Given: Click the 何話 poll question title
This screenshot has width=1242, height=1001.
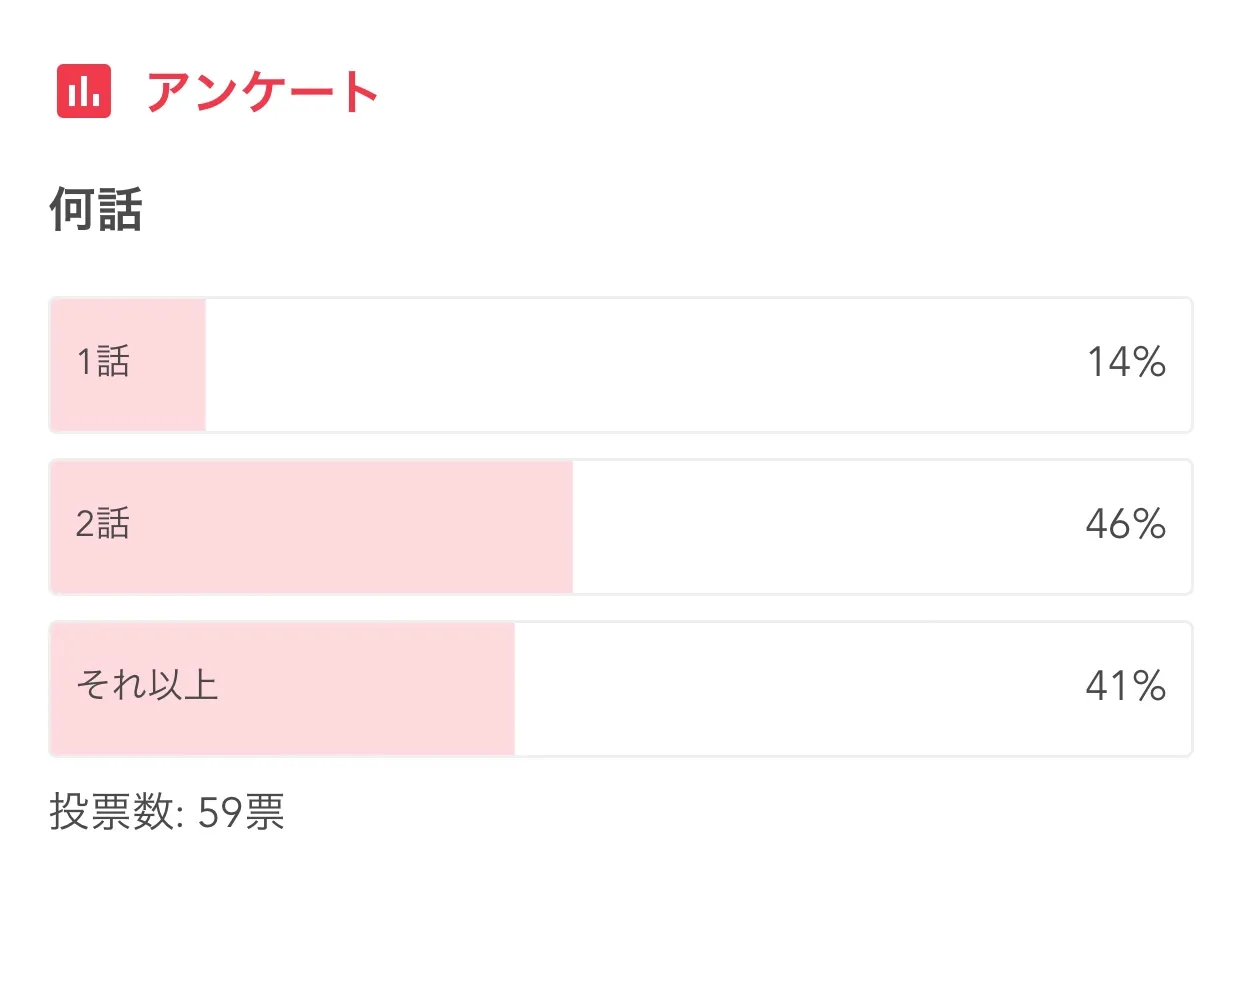Looking at the screenshot, I should [96, 210].
